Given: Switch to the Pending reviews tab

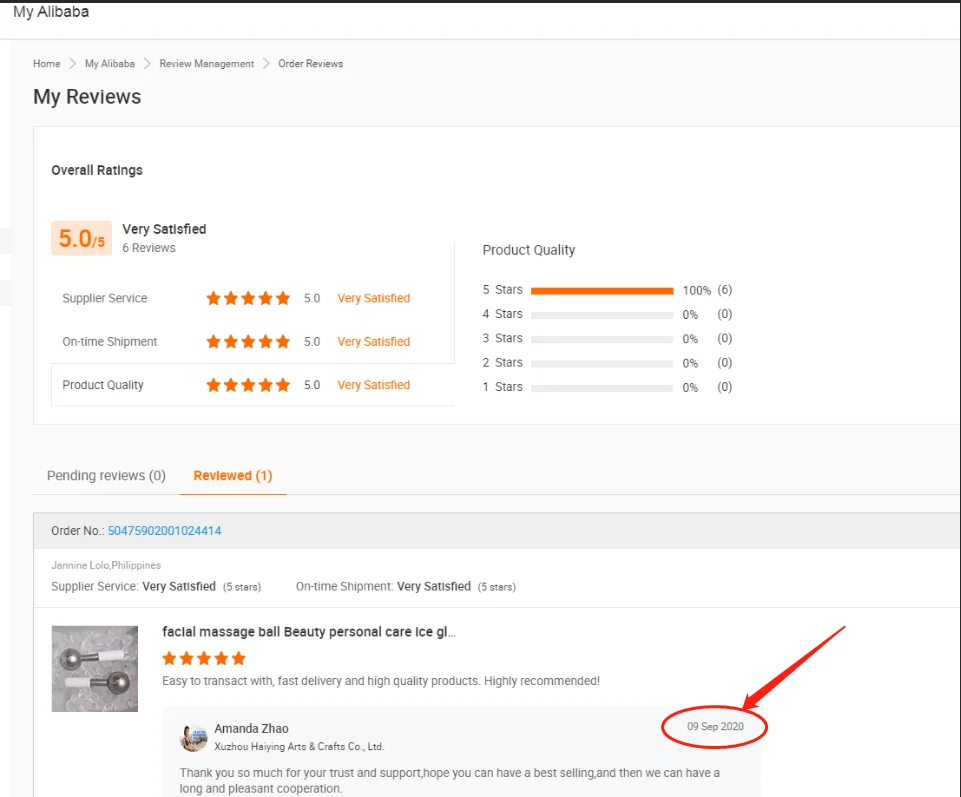Looking at the screenshot, I should [x=106, y=476].
